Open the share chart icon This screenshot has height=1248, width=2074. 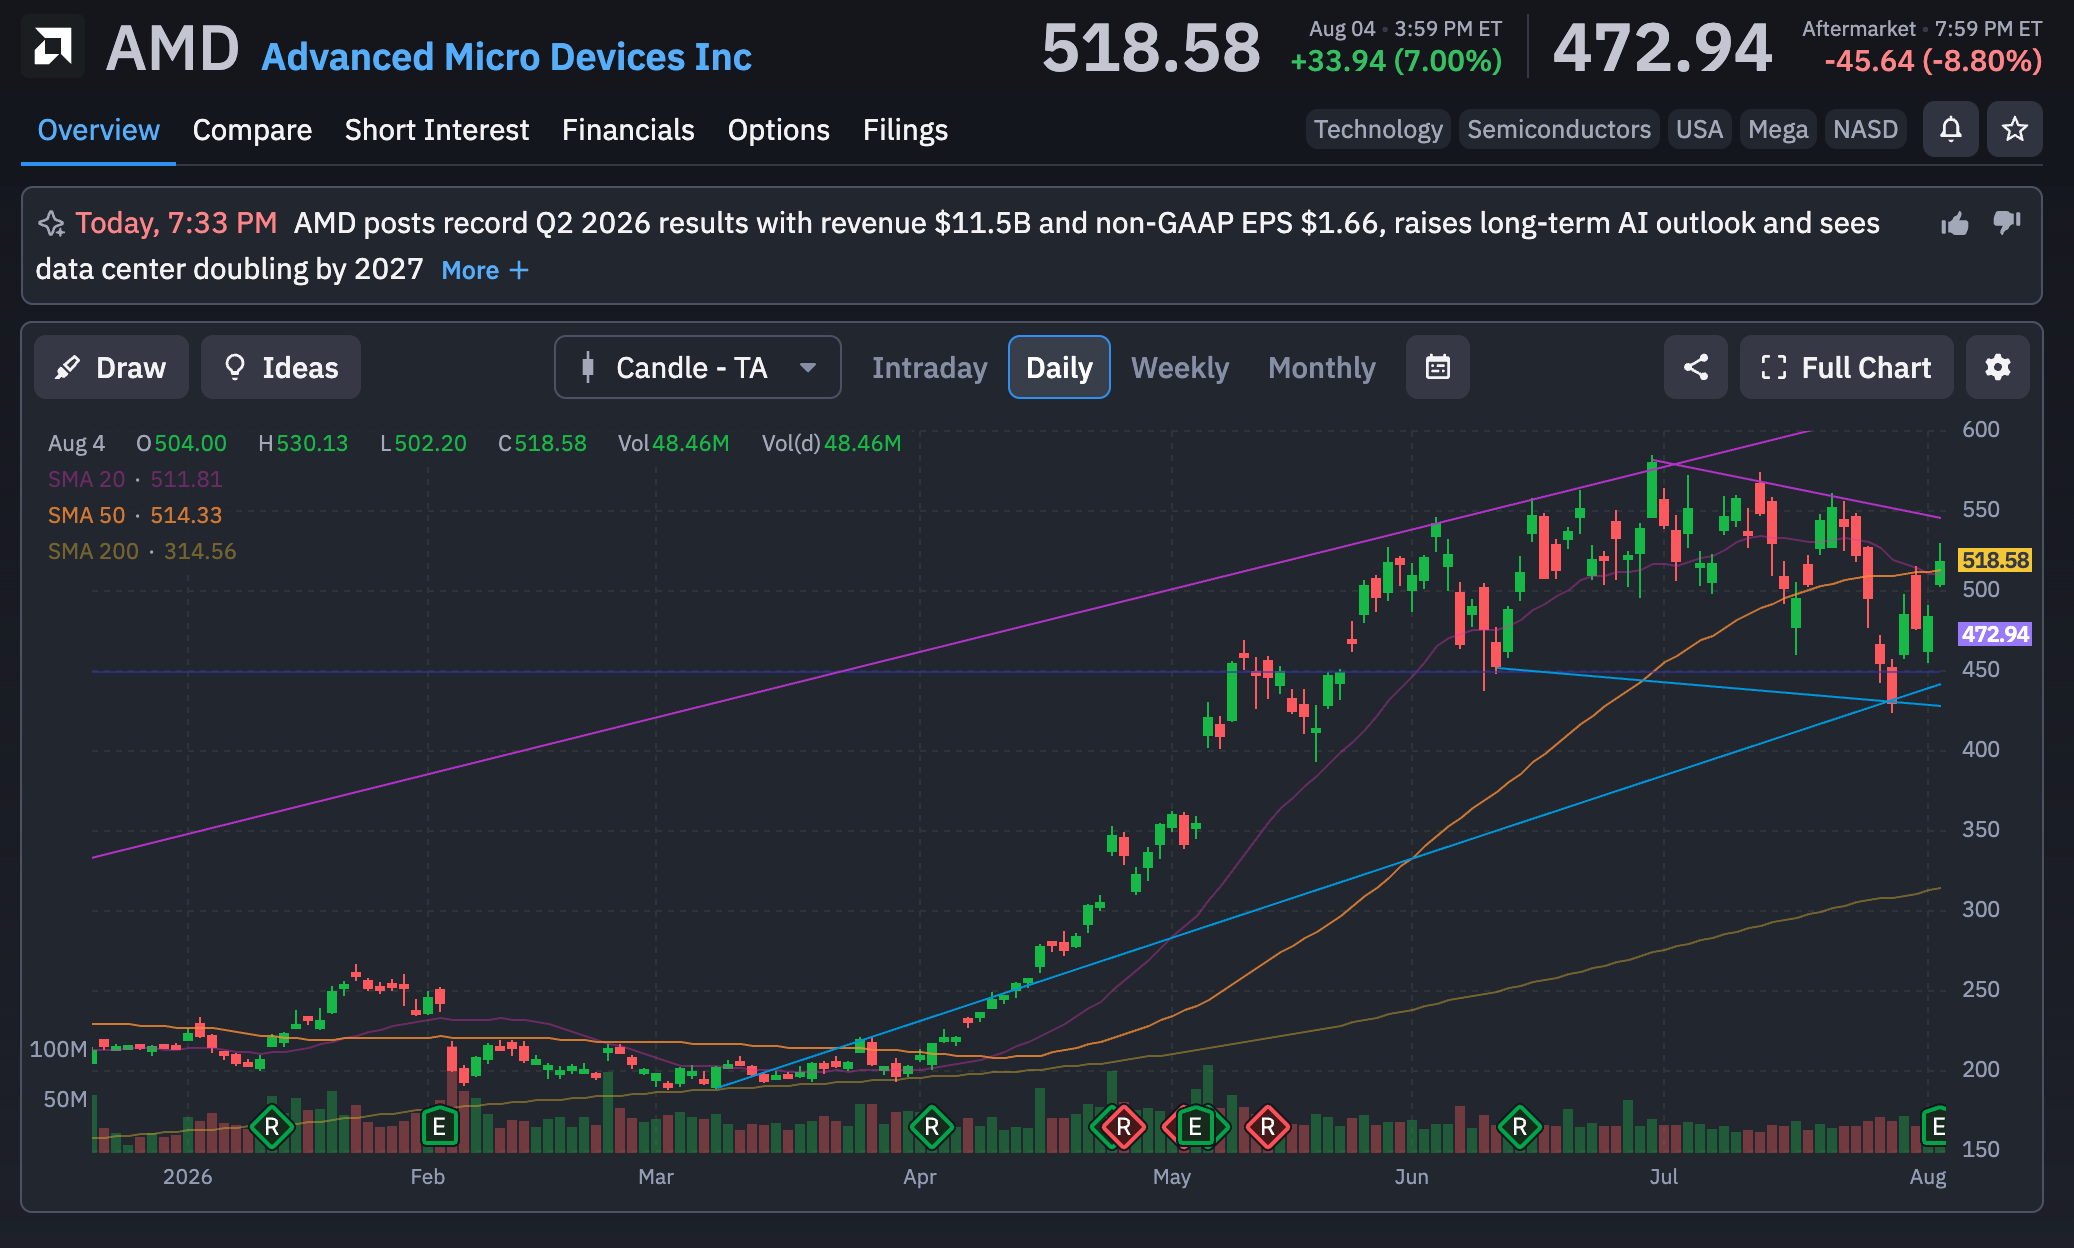(x=1695, y=367)
